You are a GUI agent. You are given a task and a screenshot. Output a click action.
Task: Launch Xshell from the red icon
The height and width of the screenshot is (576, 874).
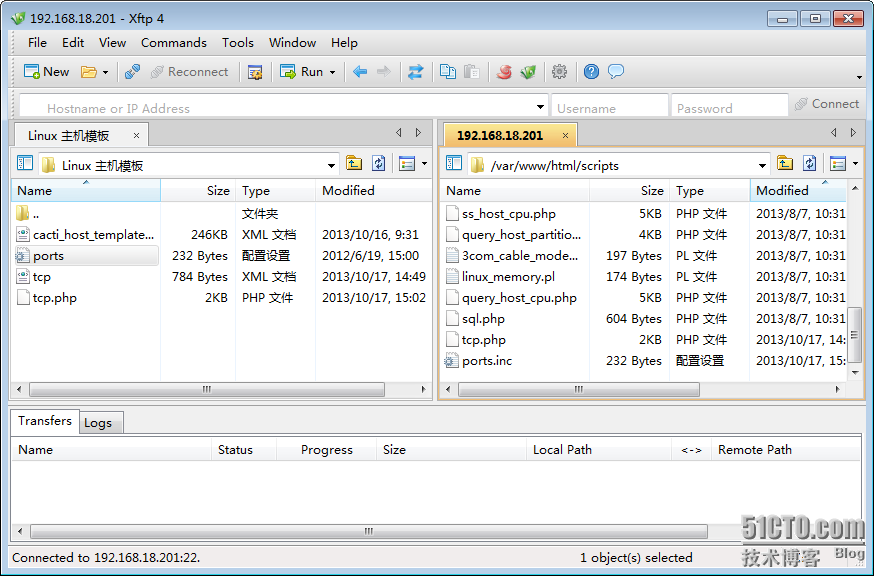(x=504, y=71)
